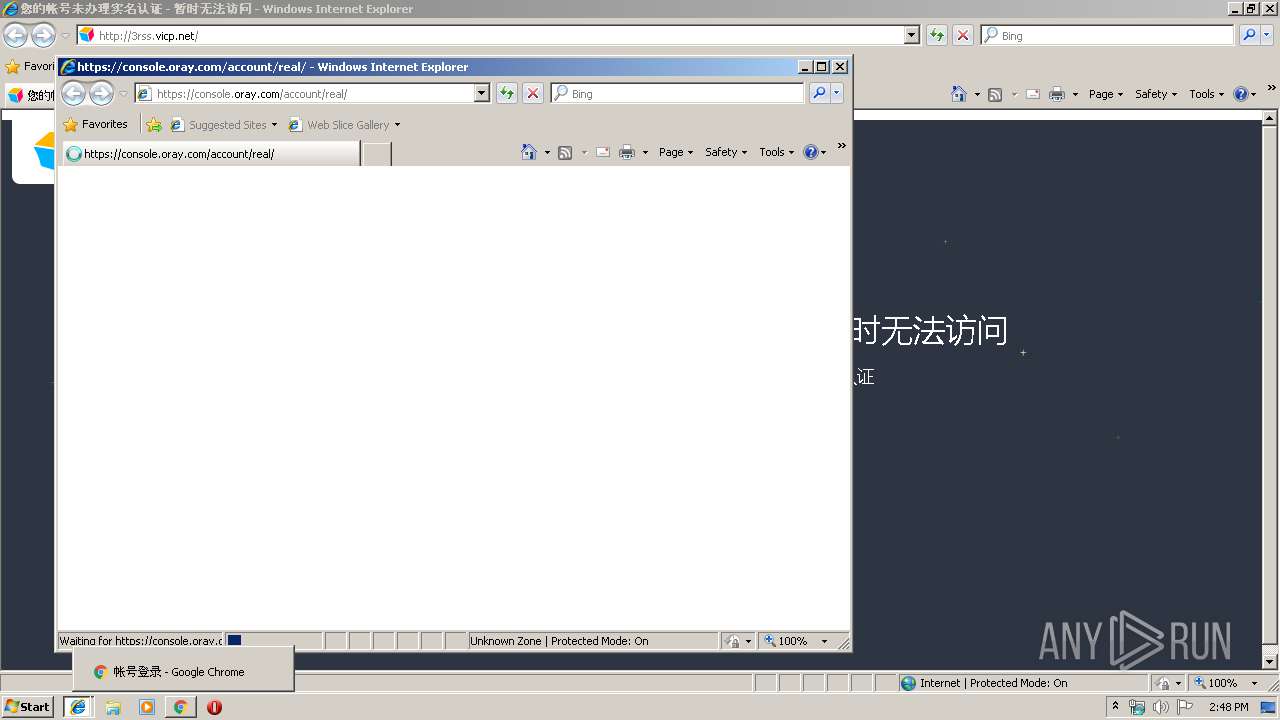Click clock showing 2:48 PM
Screen dimensions: 1280x720
1228,707
